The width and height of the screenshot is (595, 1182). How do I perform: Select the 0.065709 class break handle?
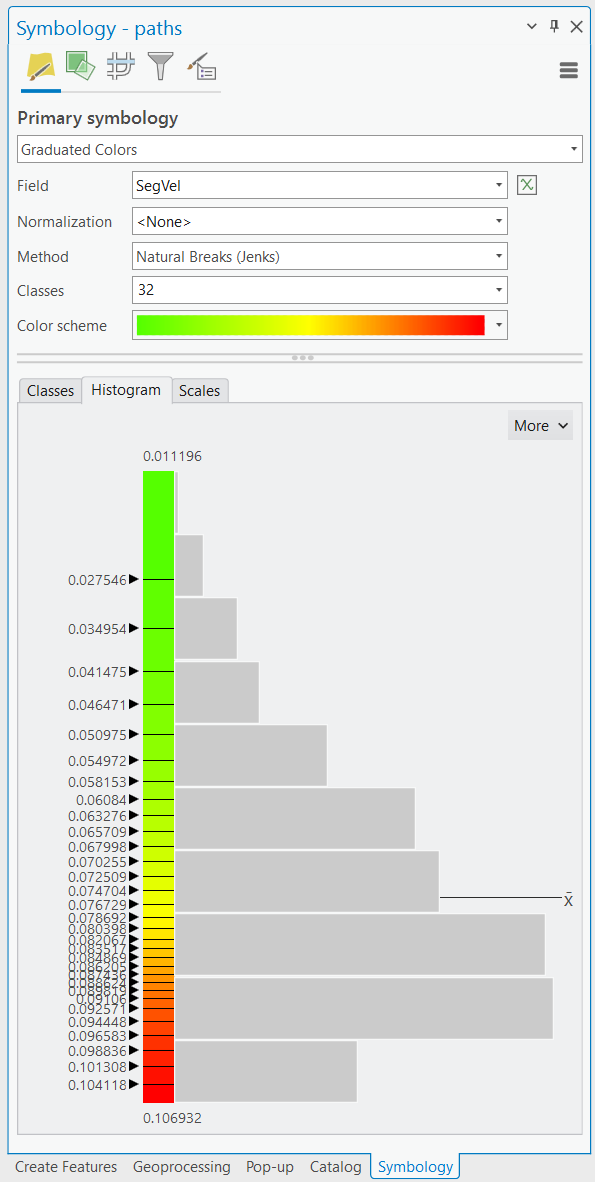click(134, 831)
